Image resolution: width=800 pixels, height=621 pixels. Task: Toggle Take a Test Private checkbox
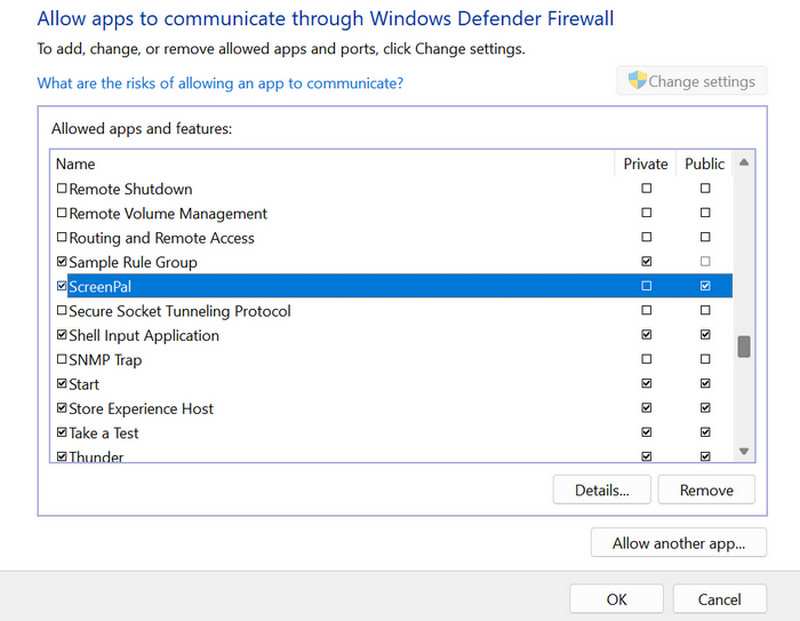tap(646, 433)
